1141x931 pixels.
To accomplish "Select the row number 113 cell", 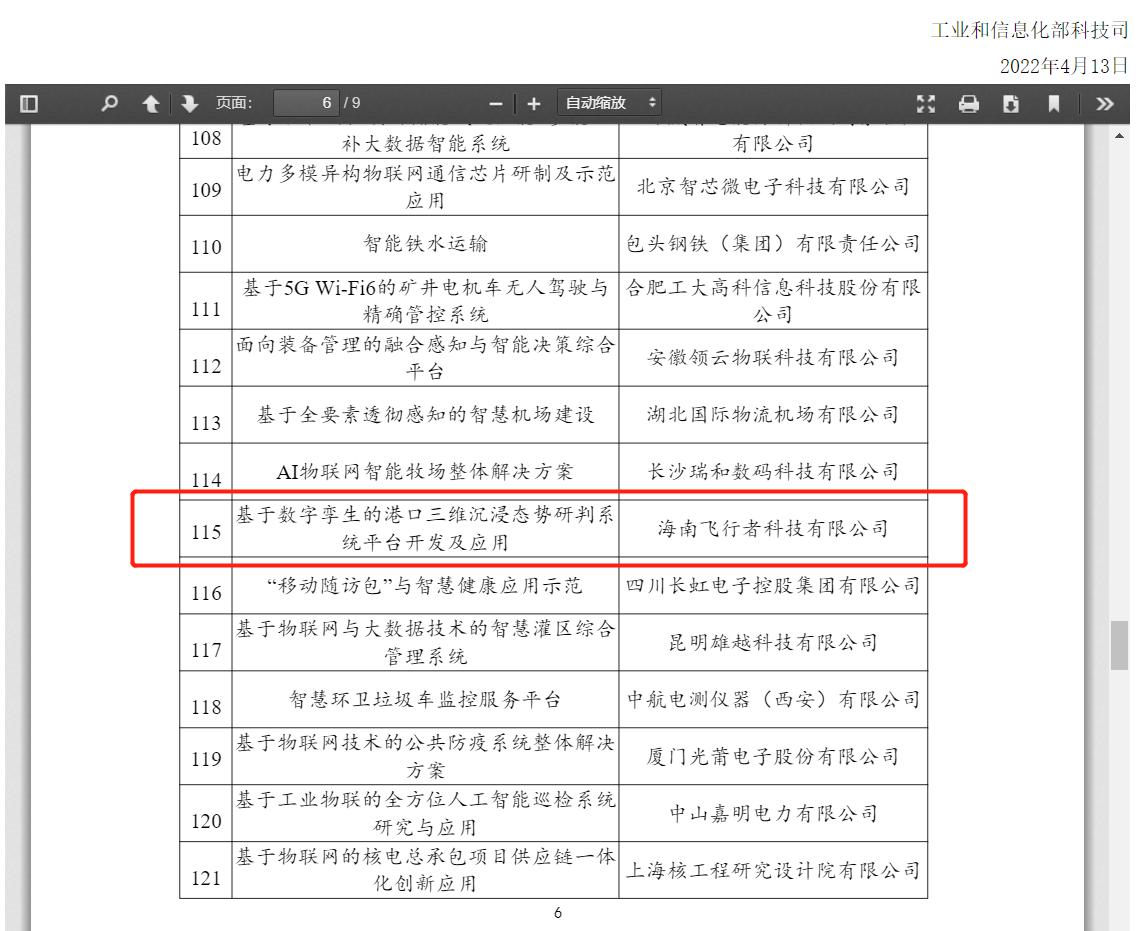I will pos(206,415).
